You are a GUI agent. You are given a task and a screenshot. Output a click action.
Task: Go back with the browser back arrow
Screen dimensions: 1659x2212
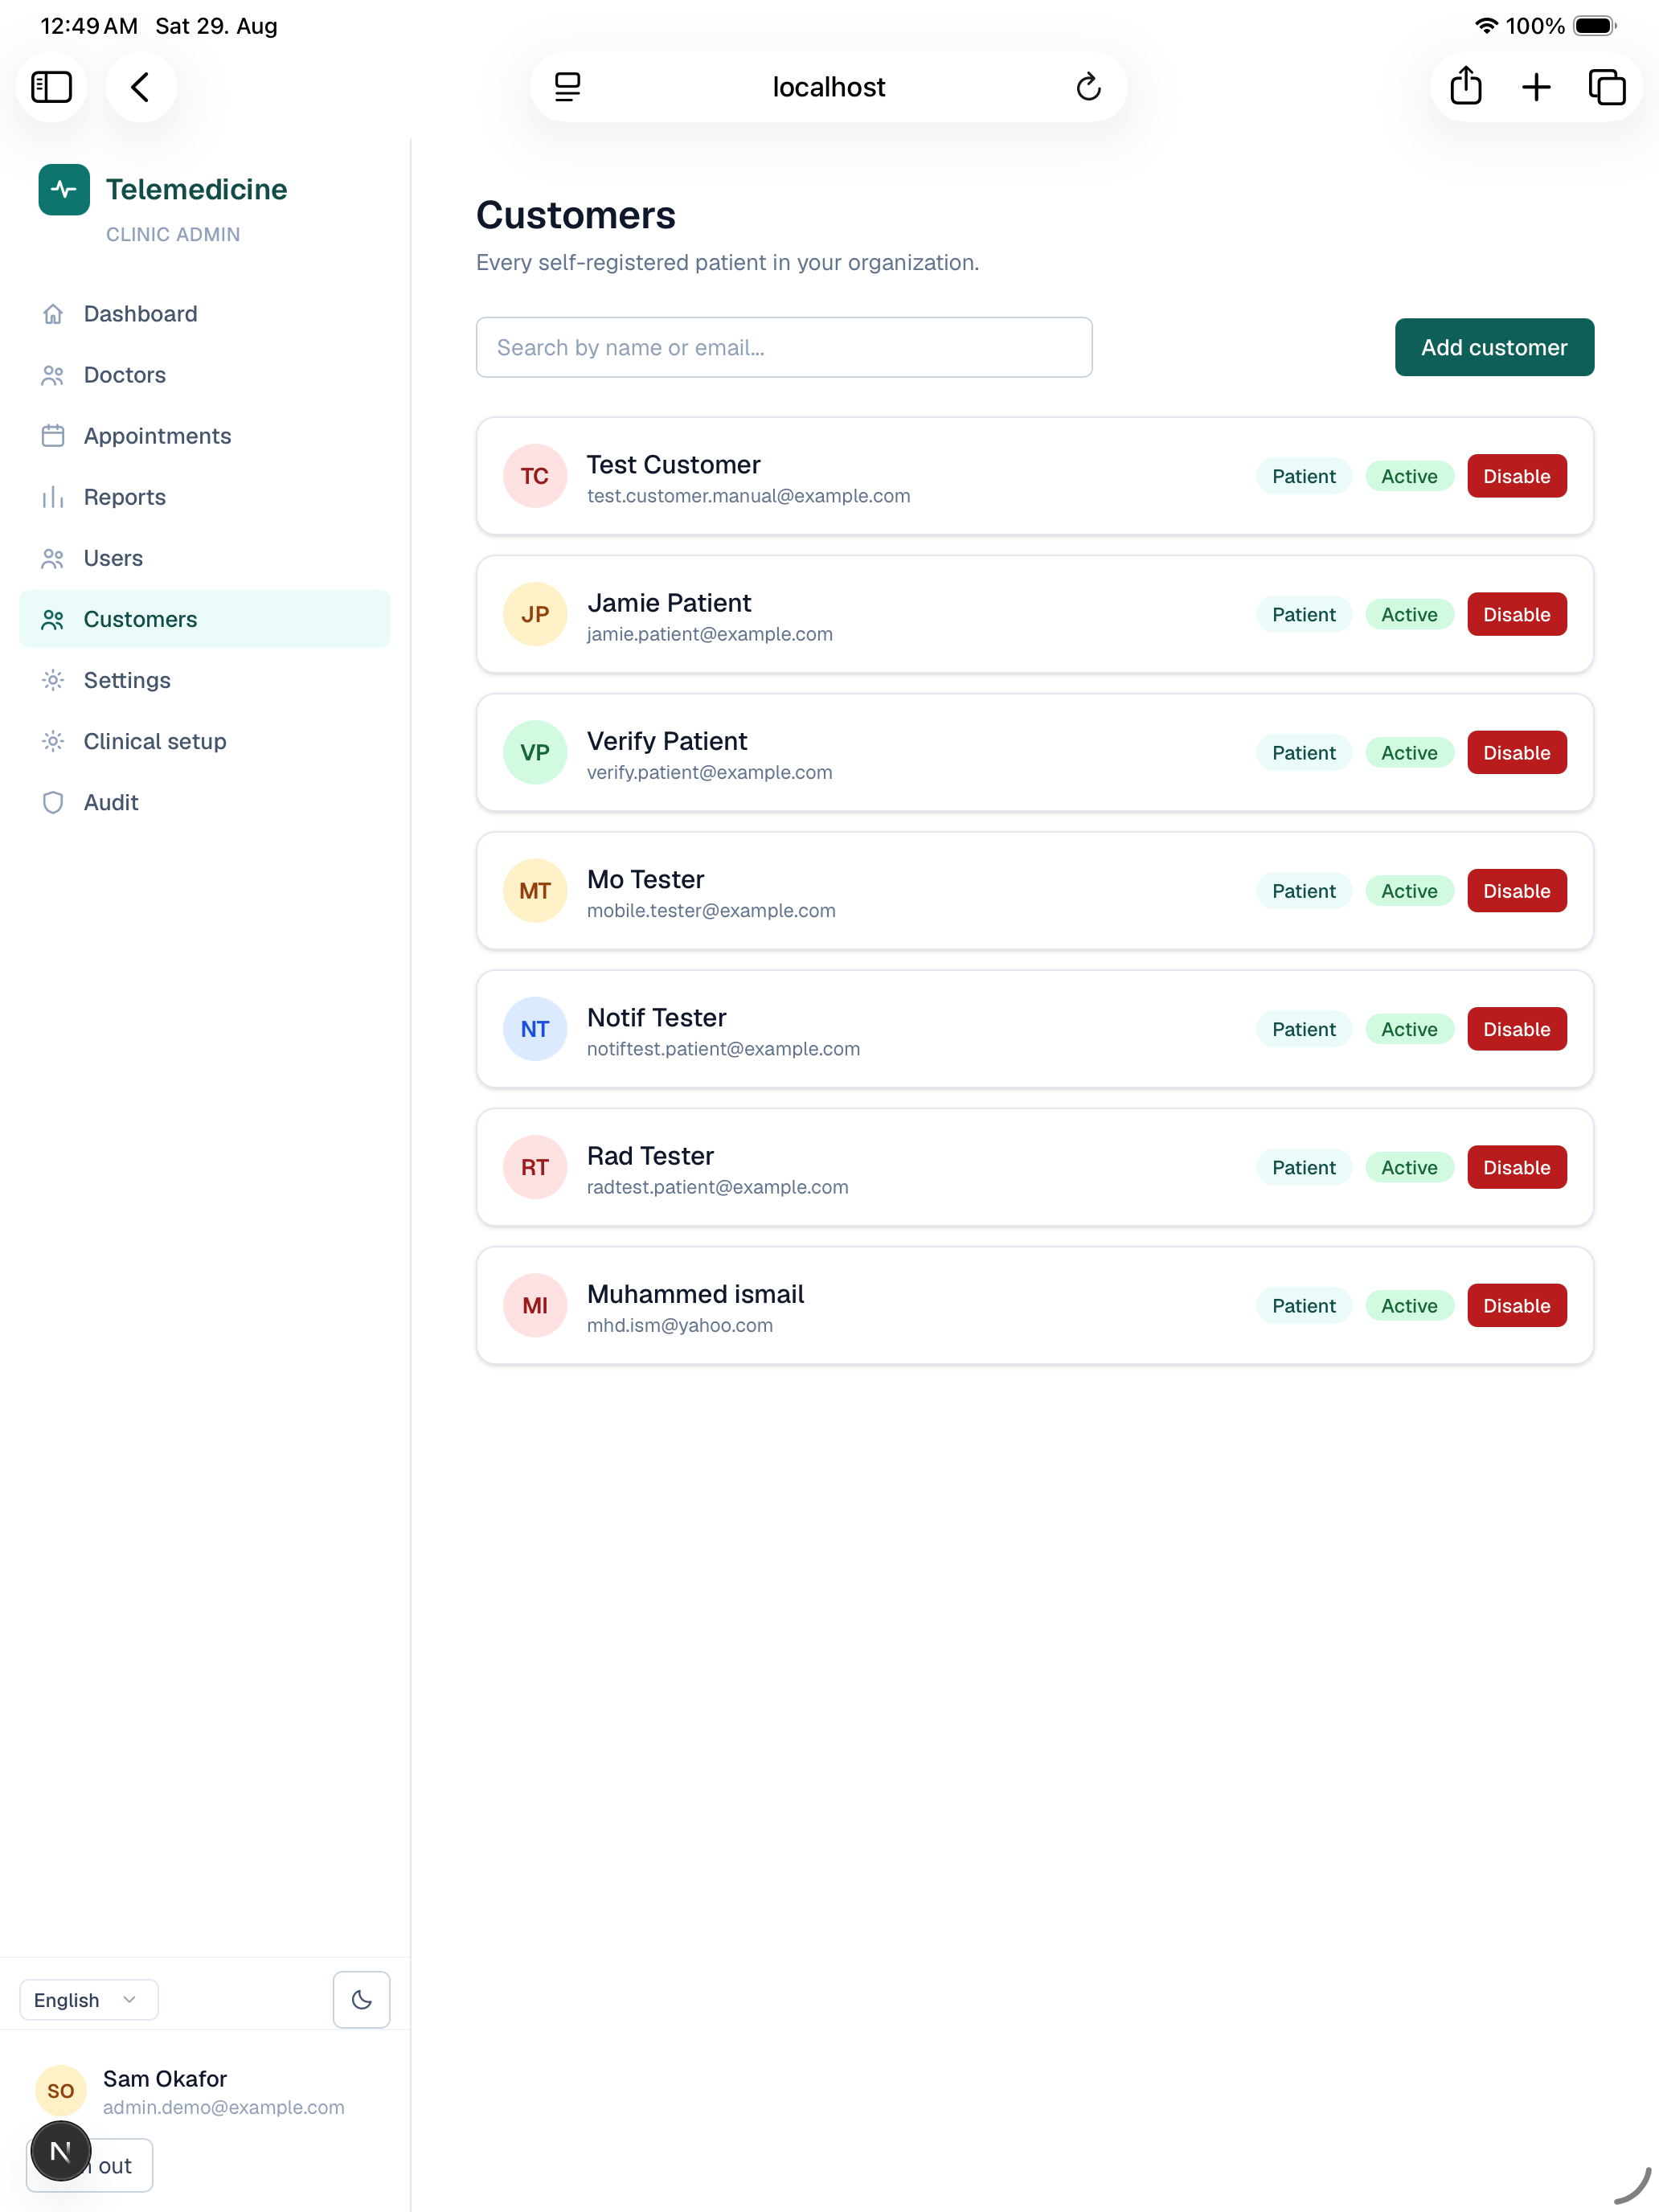click(x=141, y=87)
